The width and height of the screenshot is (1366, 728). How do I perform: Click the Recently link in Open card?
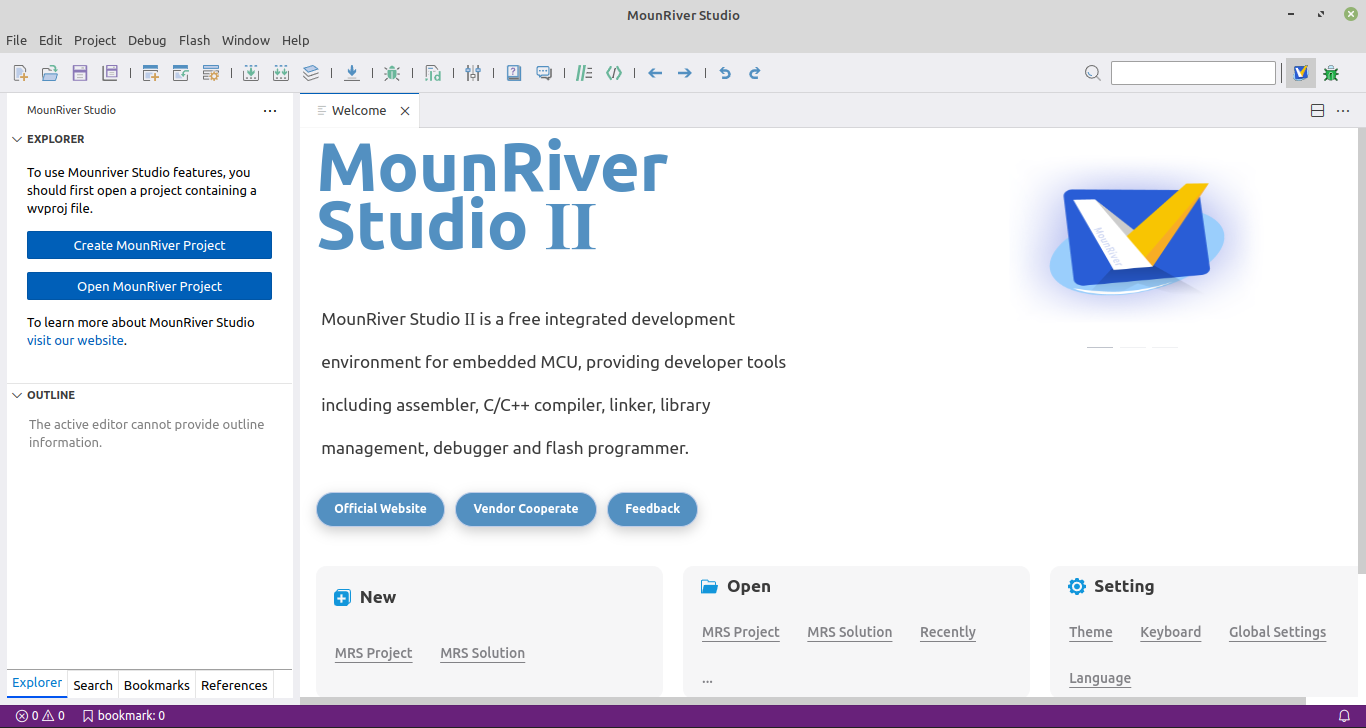tap(948, 632)
